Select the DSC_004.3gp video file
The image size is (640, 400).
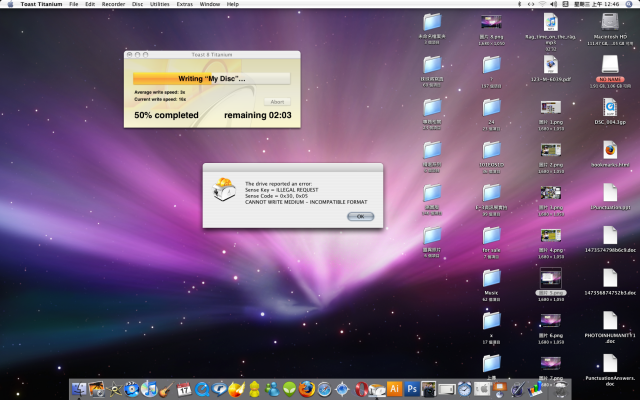[x=610, y=107]
